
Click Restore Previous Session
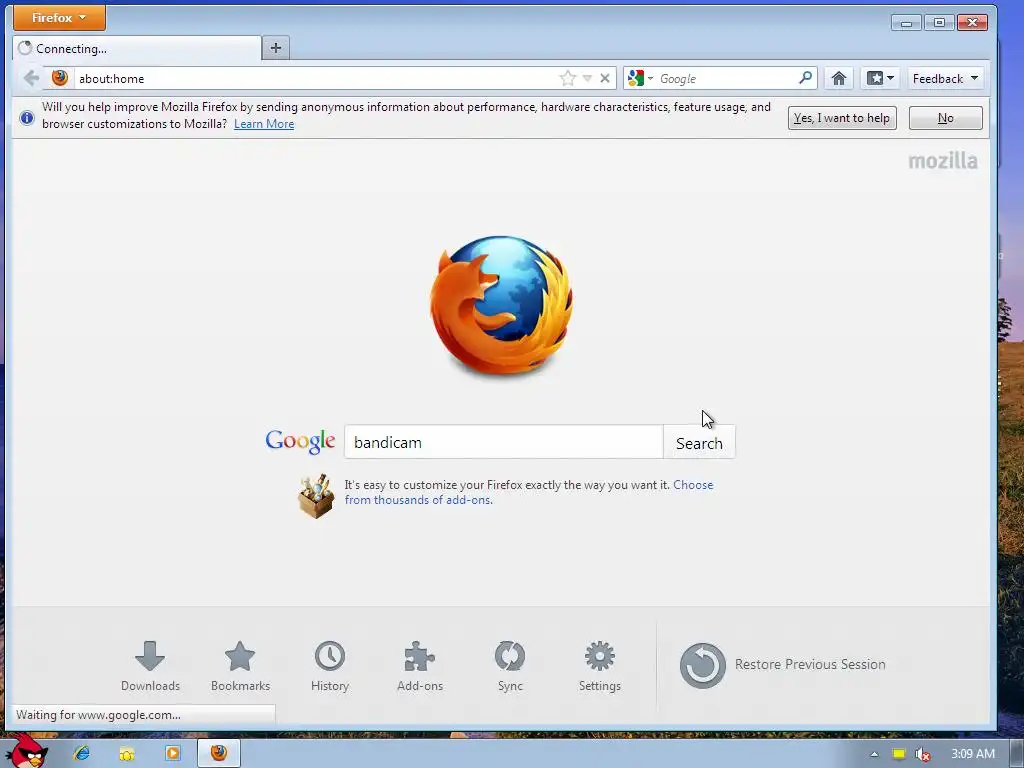782,665
